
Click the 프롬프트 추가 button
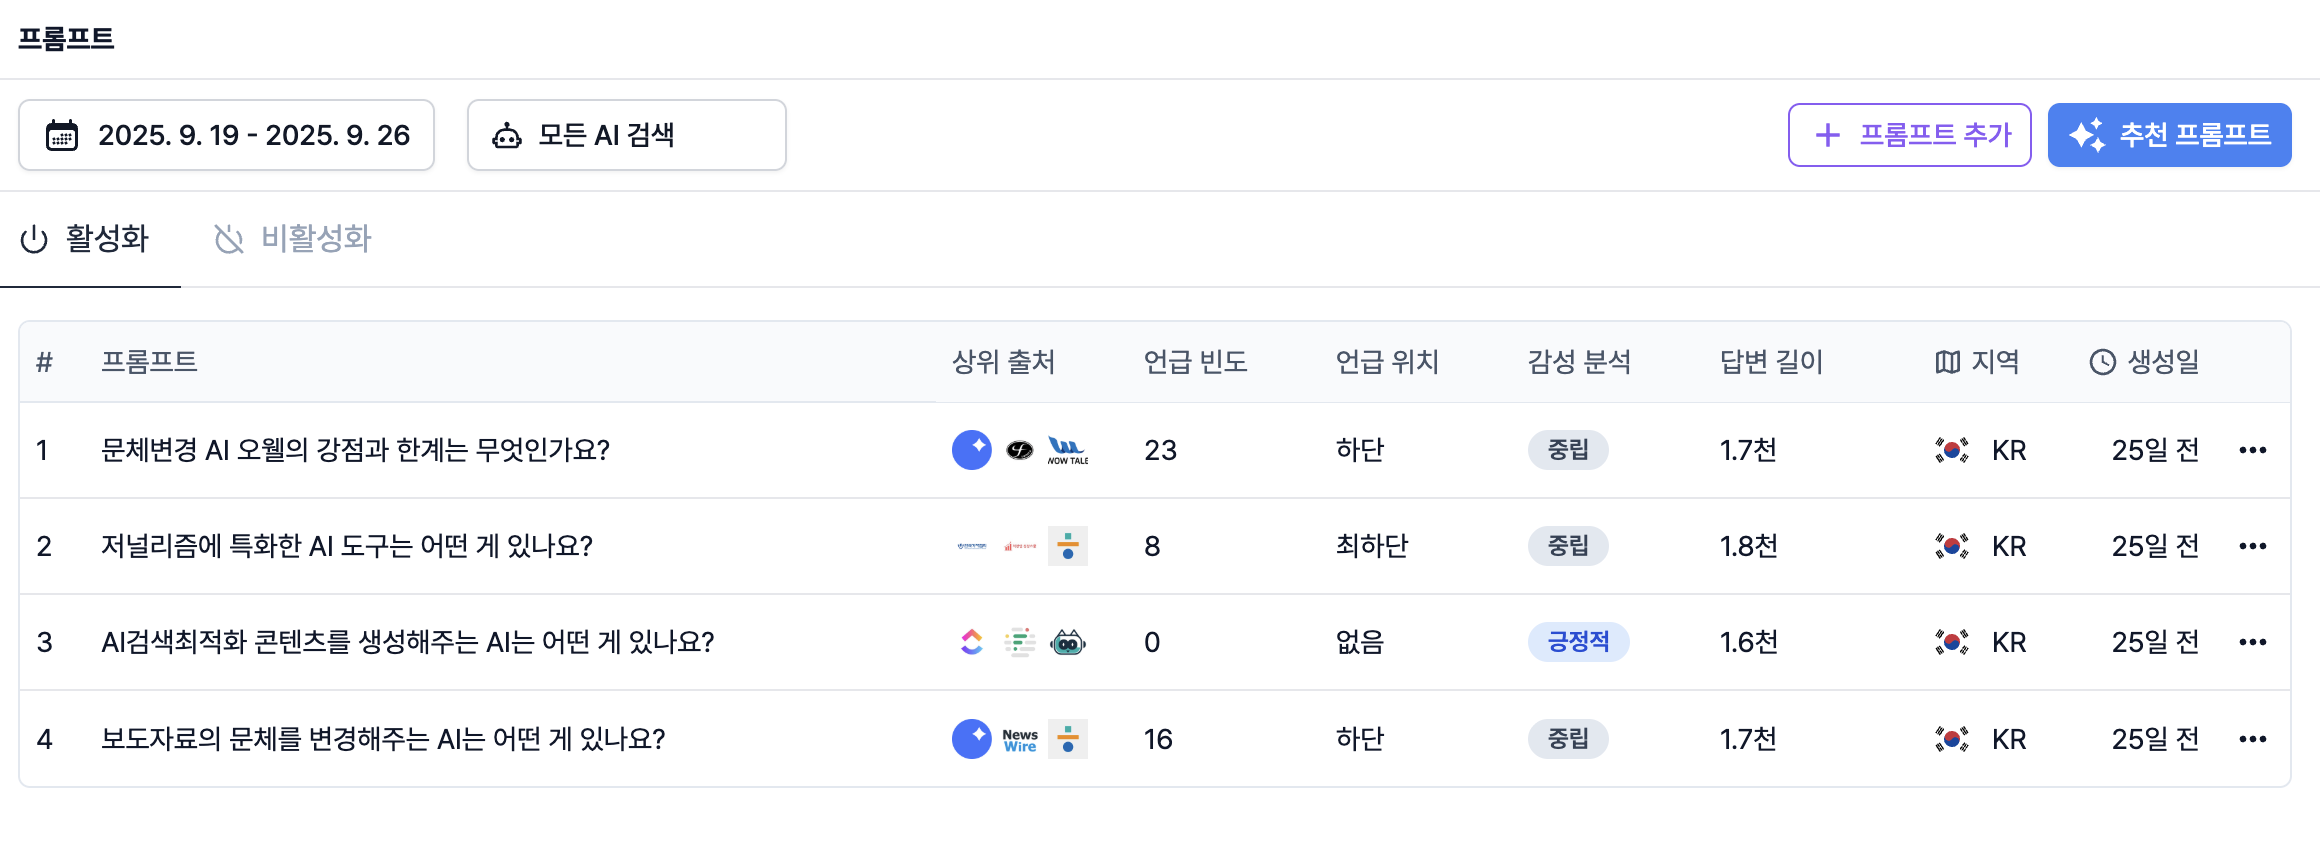tap(1909, 135)
